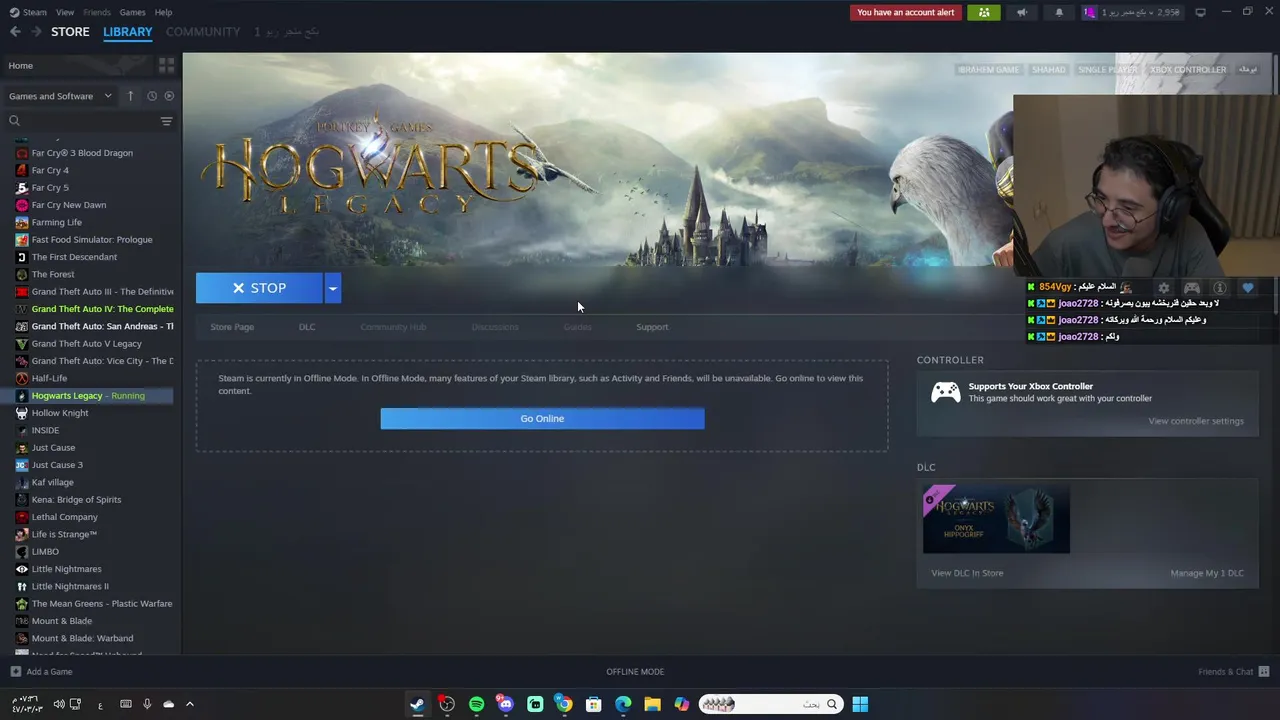Open Spotify from the taskbar

[476, 704]
